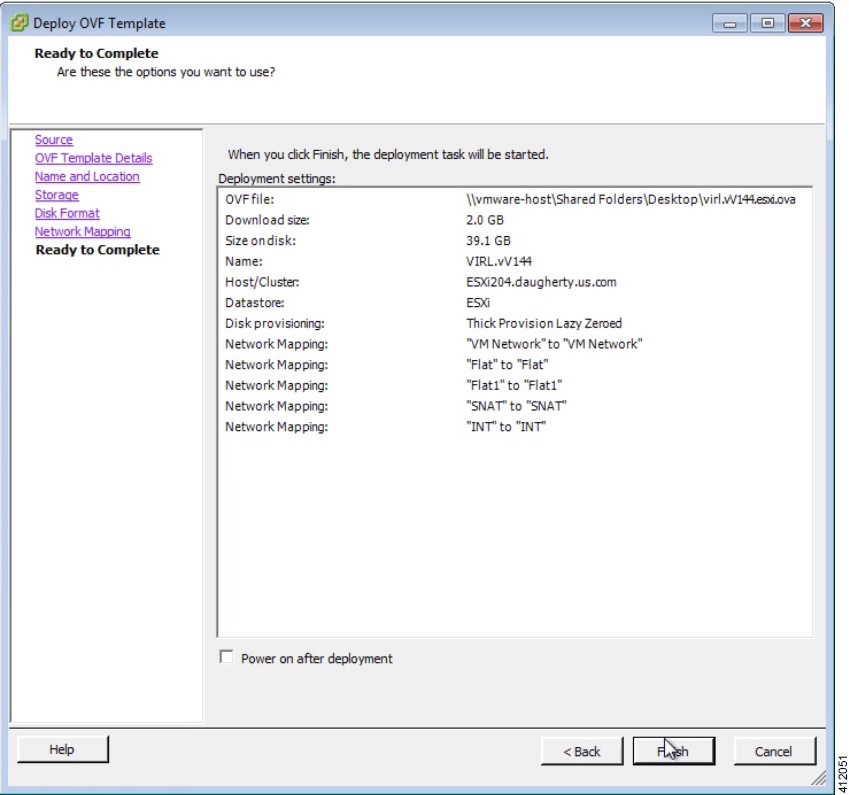The height and width of the screenshot is (795, 849).
Task: Open the Storage step link
Action: [57, 195]
